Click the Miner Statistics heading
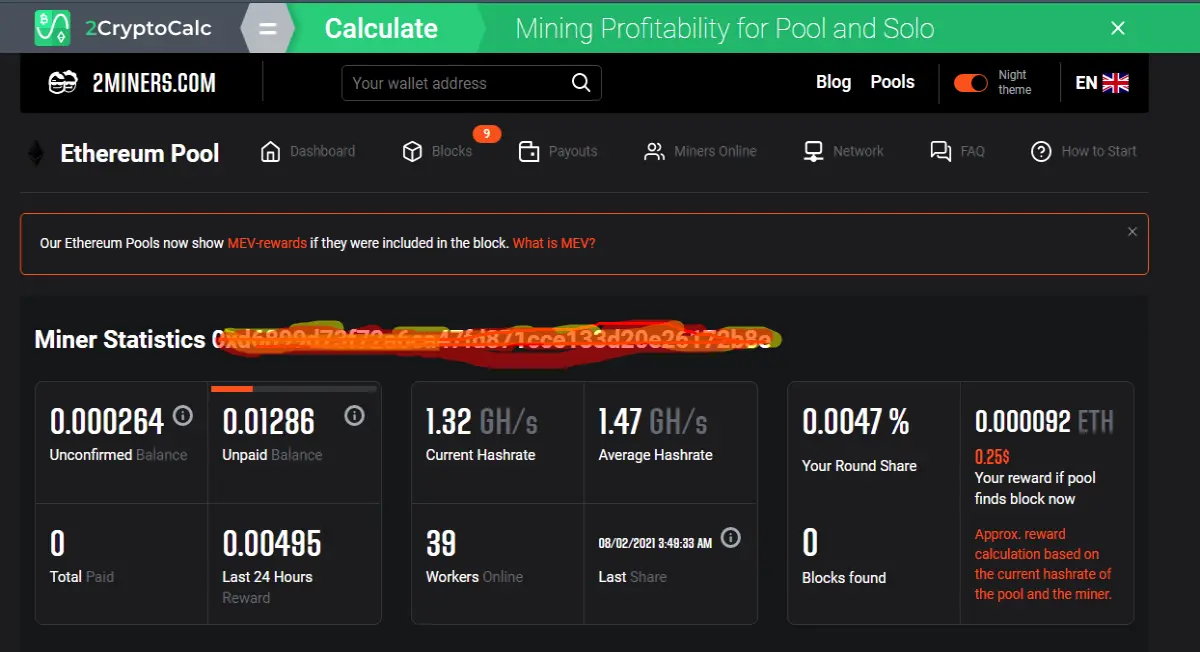Screen dimensions: 1200x652 point(120,339)
